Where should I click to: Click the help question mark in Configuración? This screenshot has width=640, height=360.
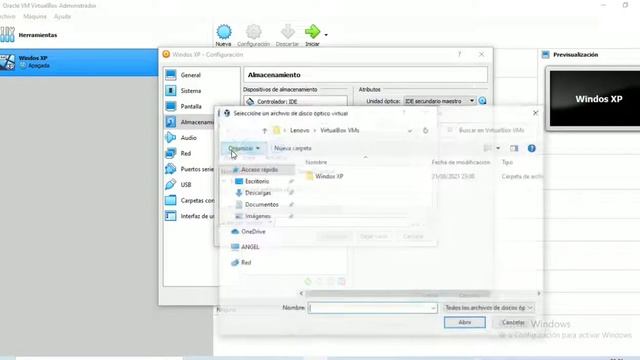[x=459, y=54]
